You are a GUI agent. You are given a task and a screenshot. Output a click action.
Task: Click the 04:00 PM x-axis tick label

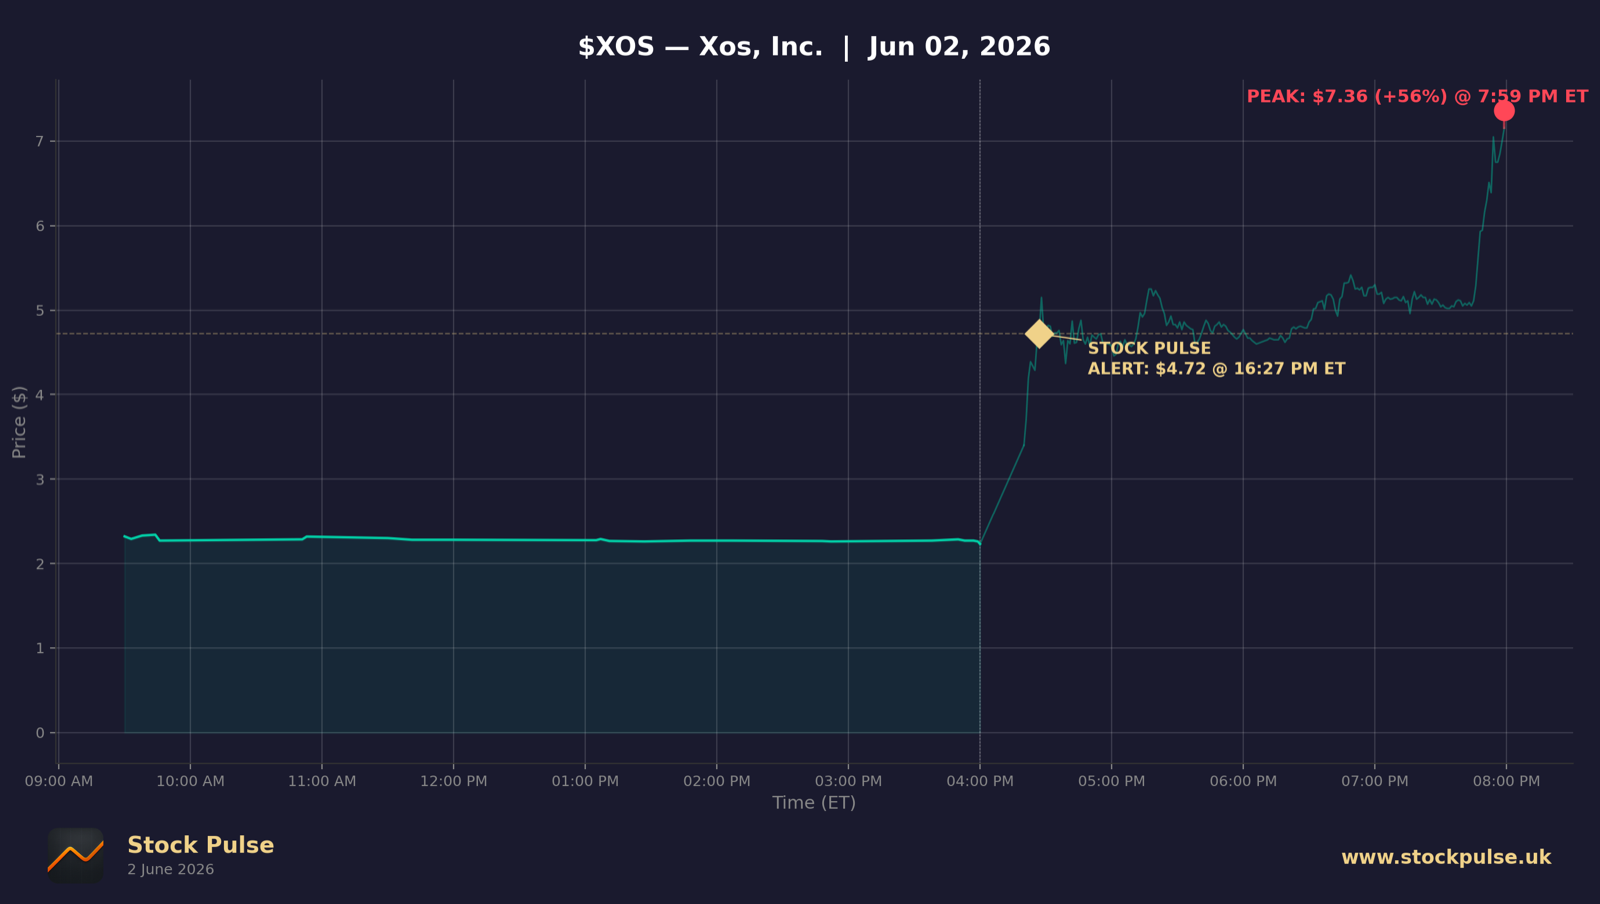[980, 781]
